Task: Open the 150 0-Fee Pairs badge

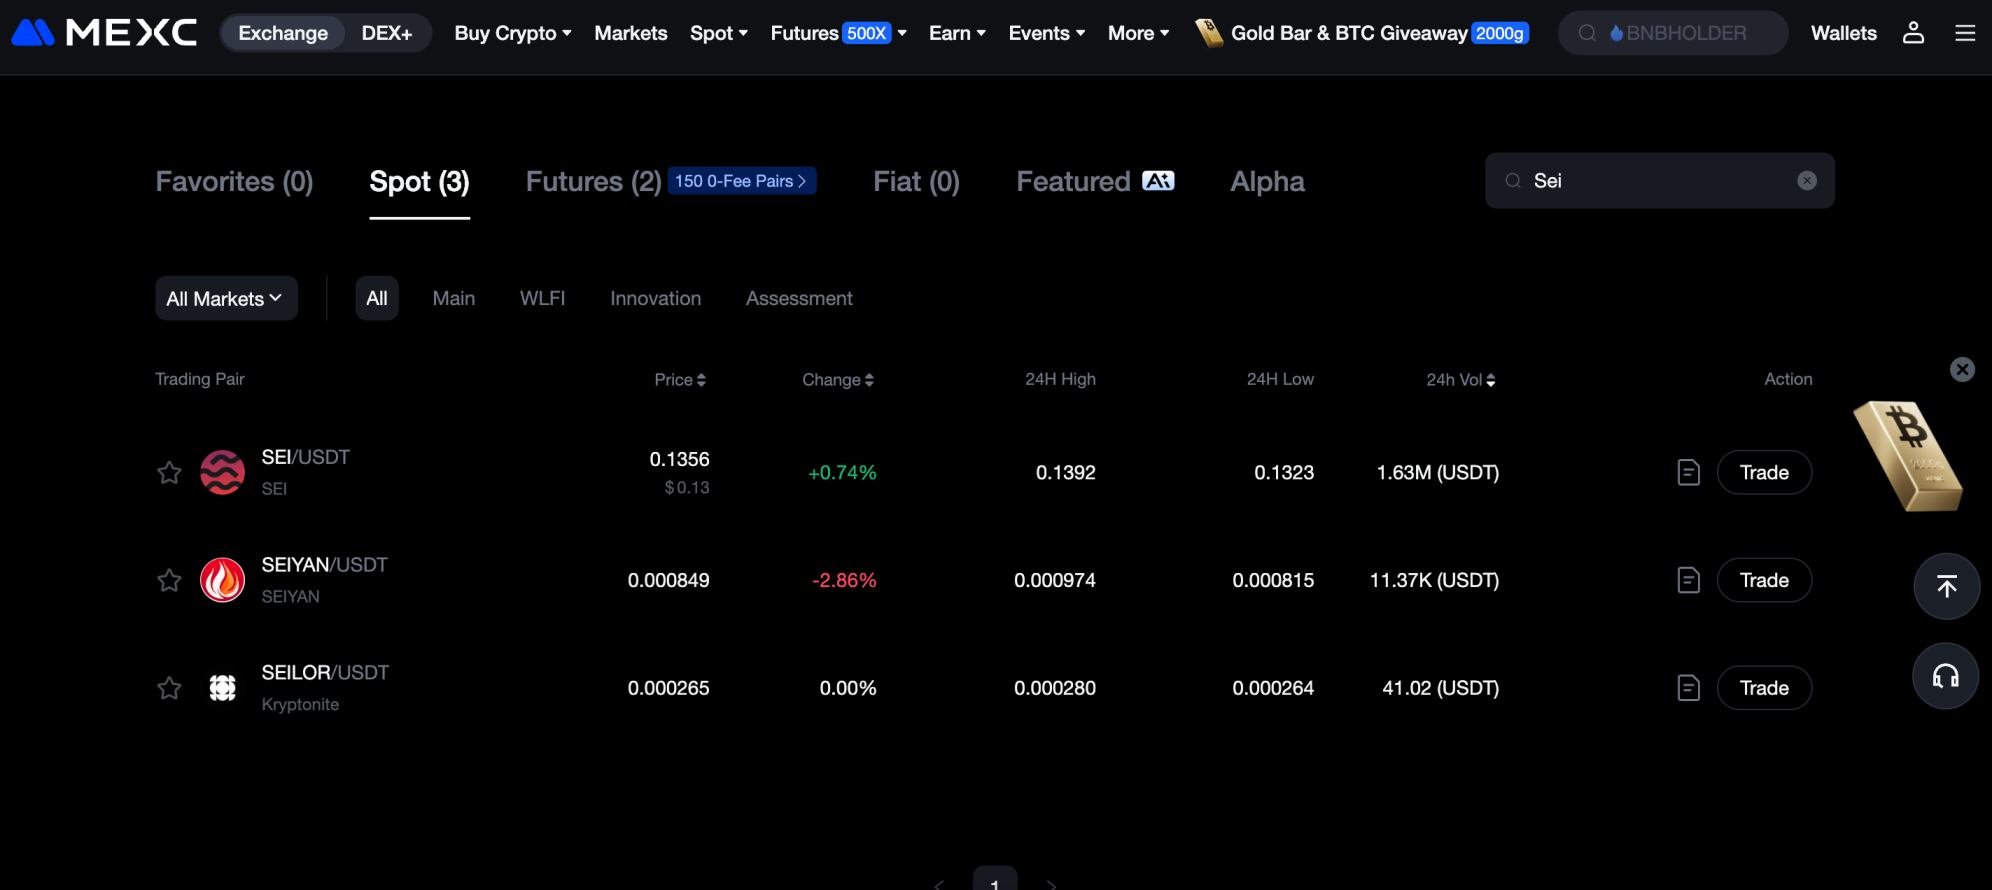Action: (x=742, y=181)
